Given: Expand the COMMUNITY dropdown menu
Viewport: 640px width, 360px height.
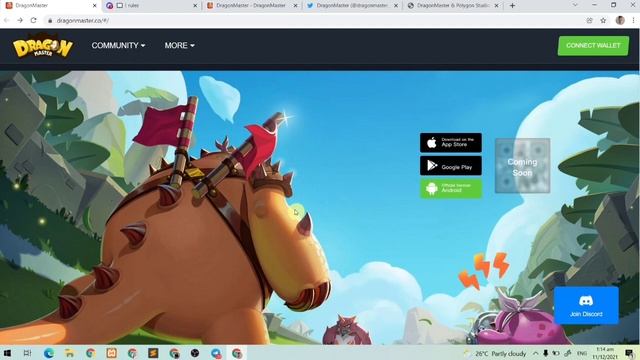Looking at the screenshot, I should point(118,45).
